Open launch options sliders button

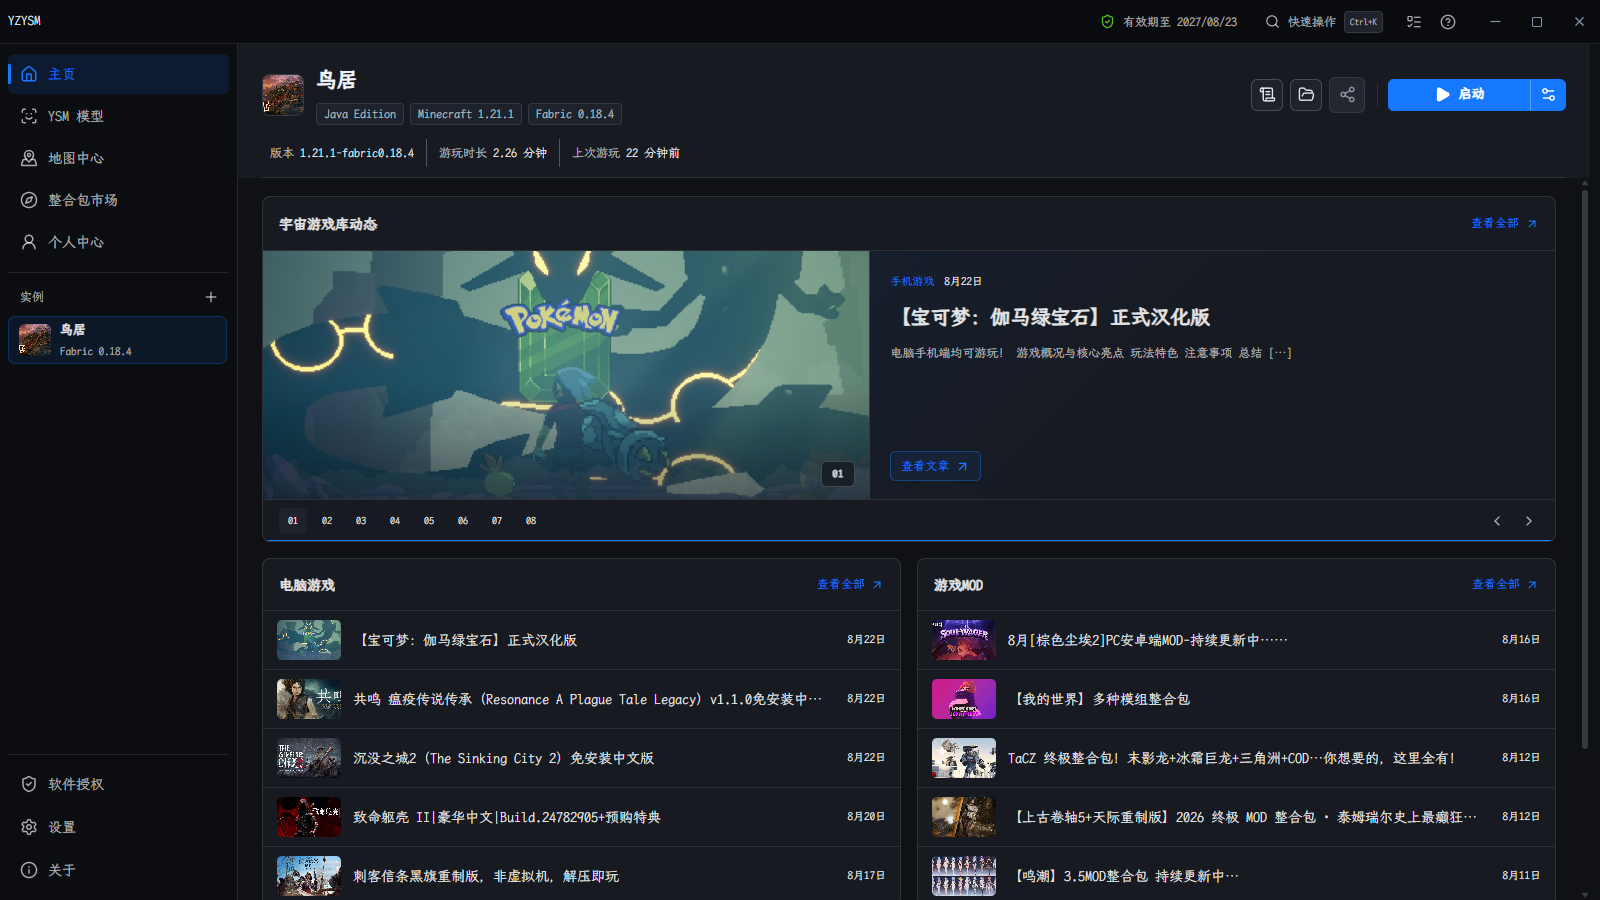(x=1548, y=95)
